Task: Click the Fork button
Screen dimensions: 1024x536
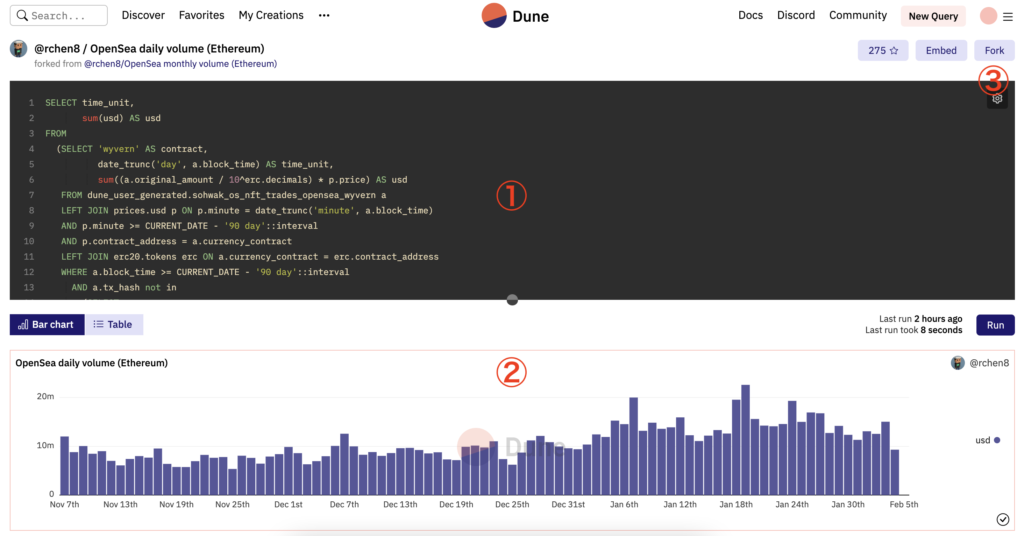Action: tap(994, 50)
